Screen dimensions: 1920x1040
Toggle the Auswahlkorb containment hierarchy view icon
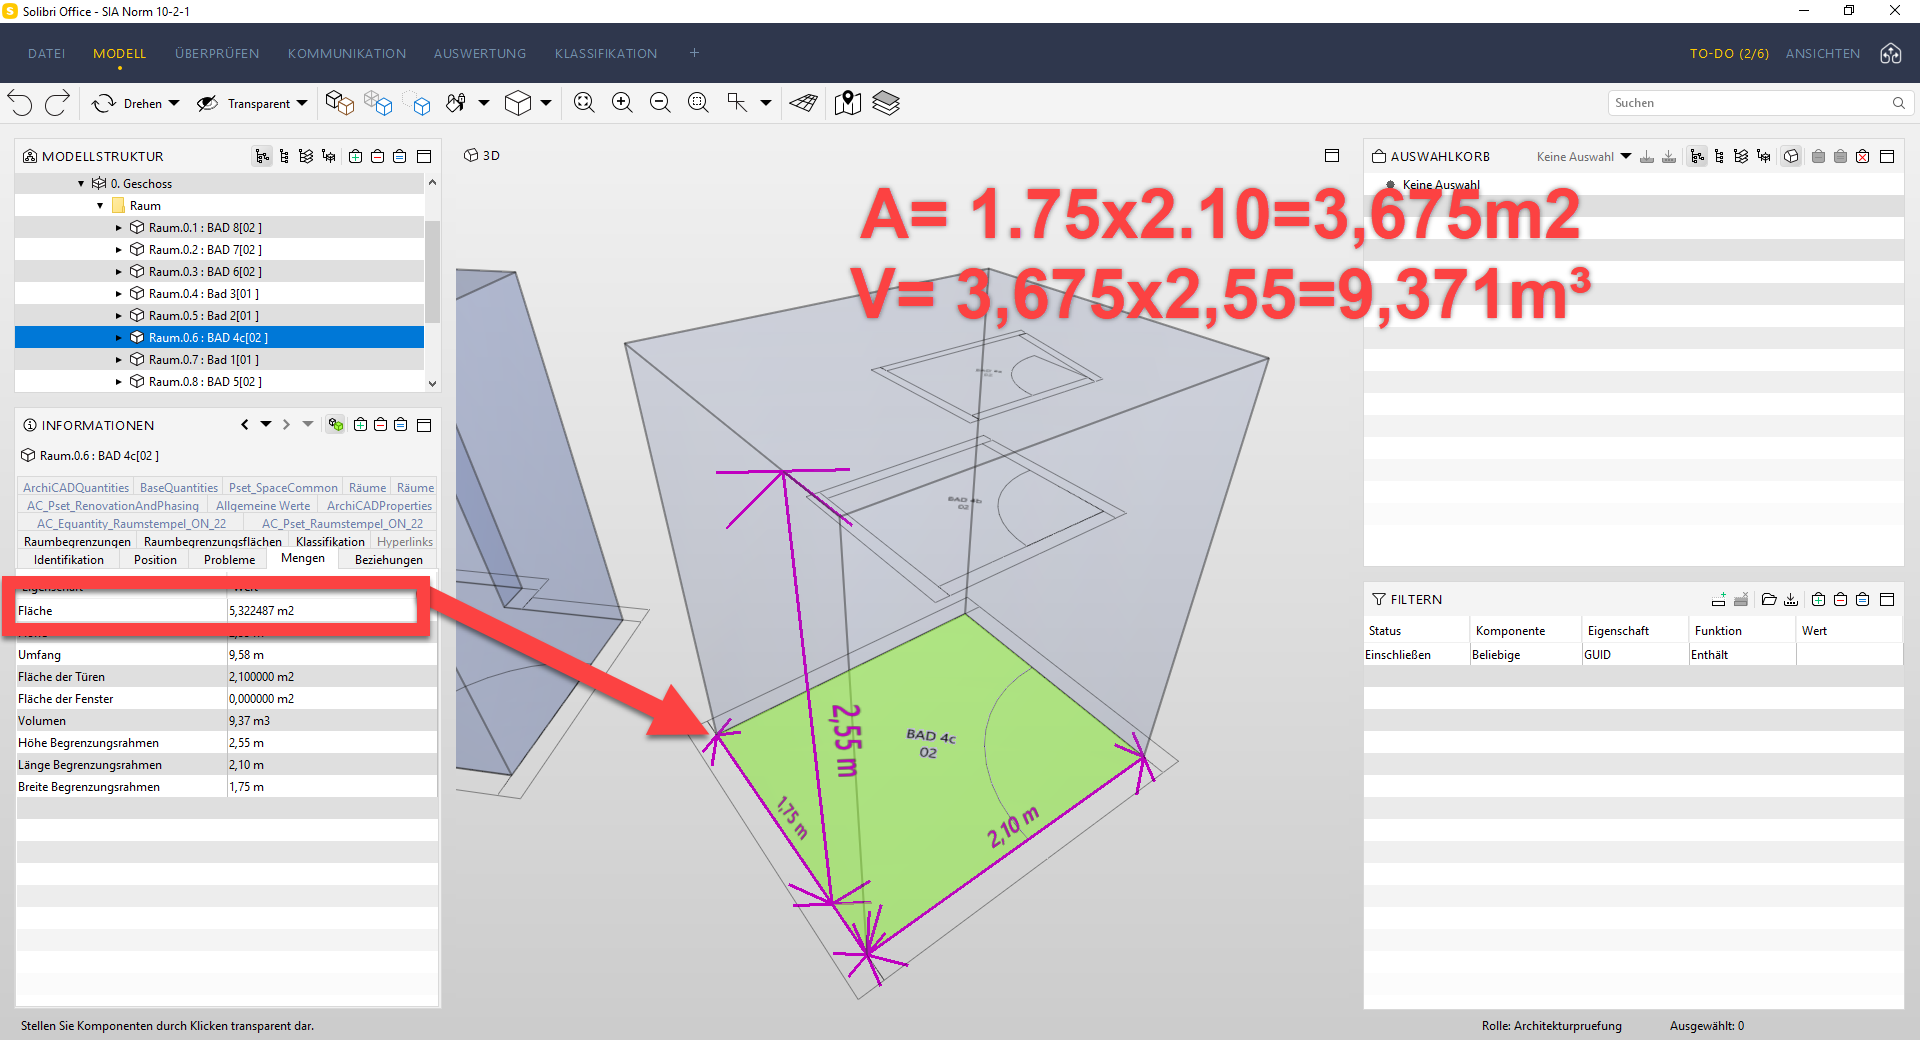coord(1697,156)
